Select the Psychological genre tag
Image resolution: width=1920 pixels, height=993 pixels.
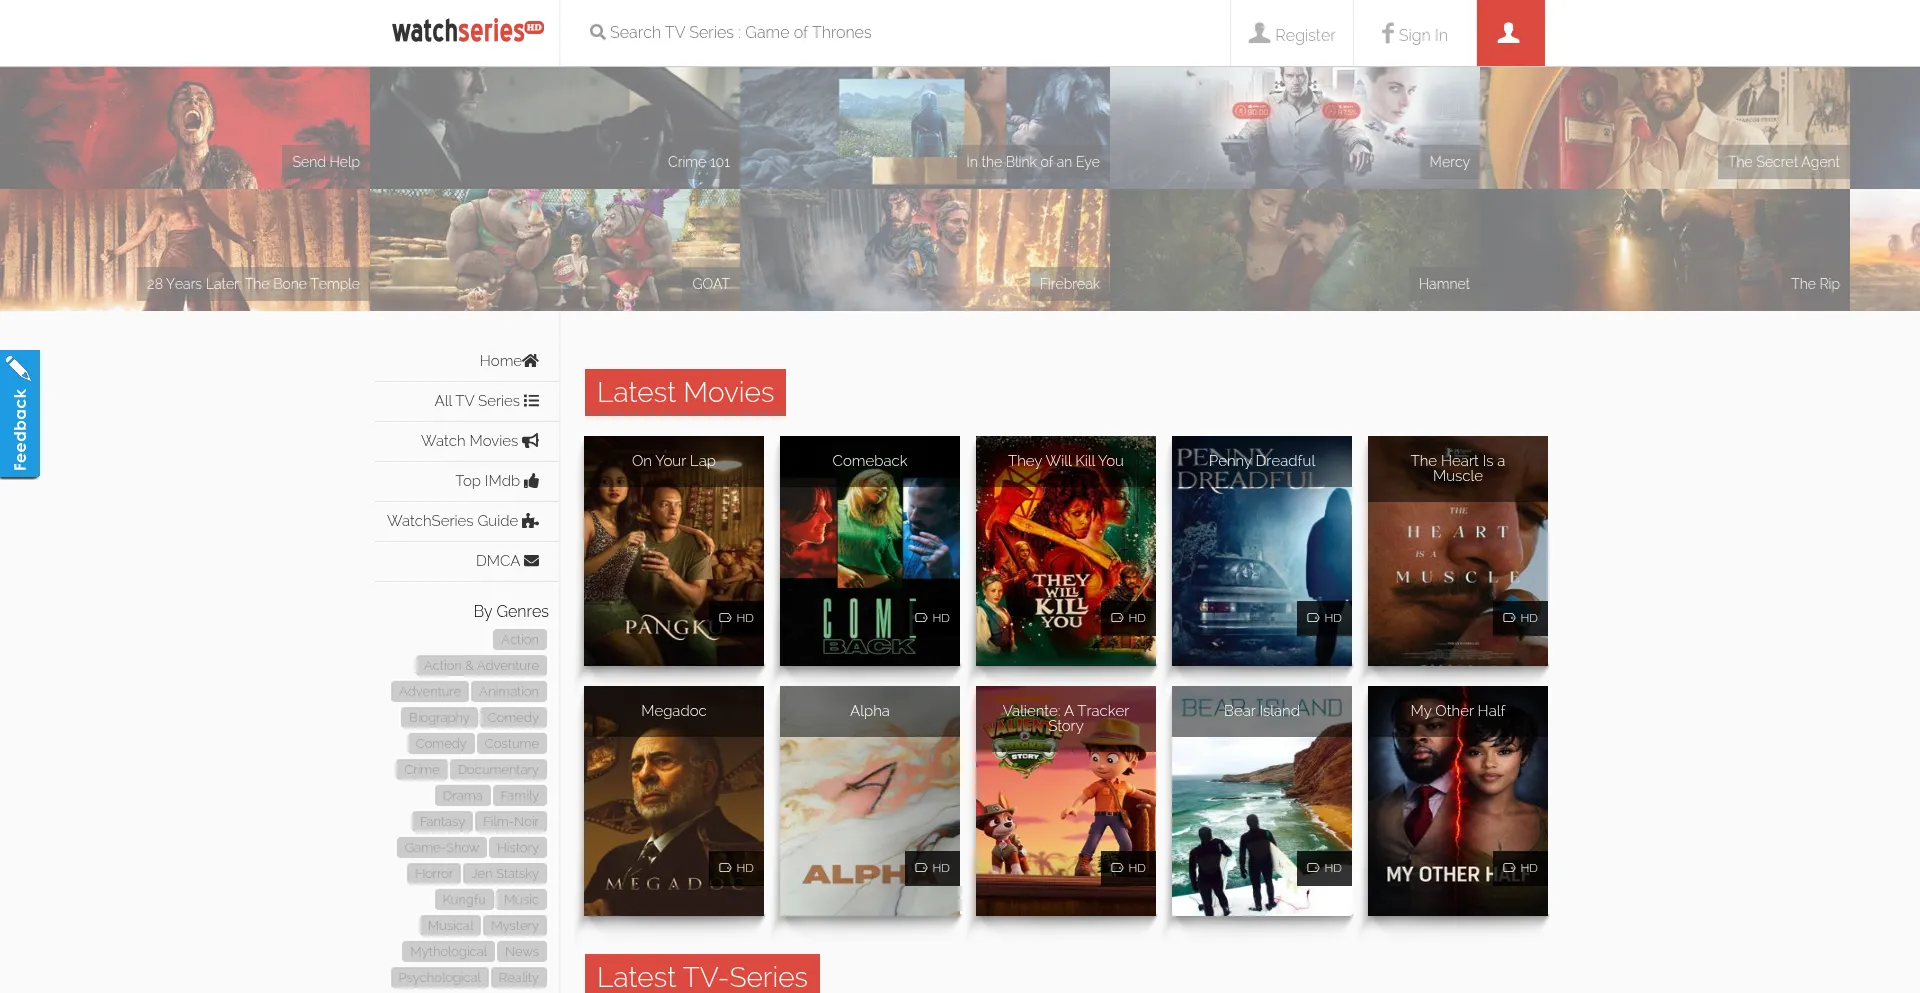coord(440,977)
